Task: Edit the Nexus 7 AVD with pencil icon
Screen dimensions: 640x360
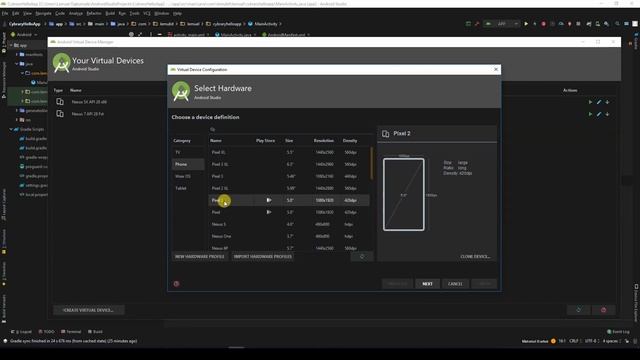Action: [x=599, y=114]
